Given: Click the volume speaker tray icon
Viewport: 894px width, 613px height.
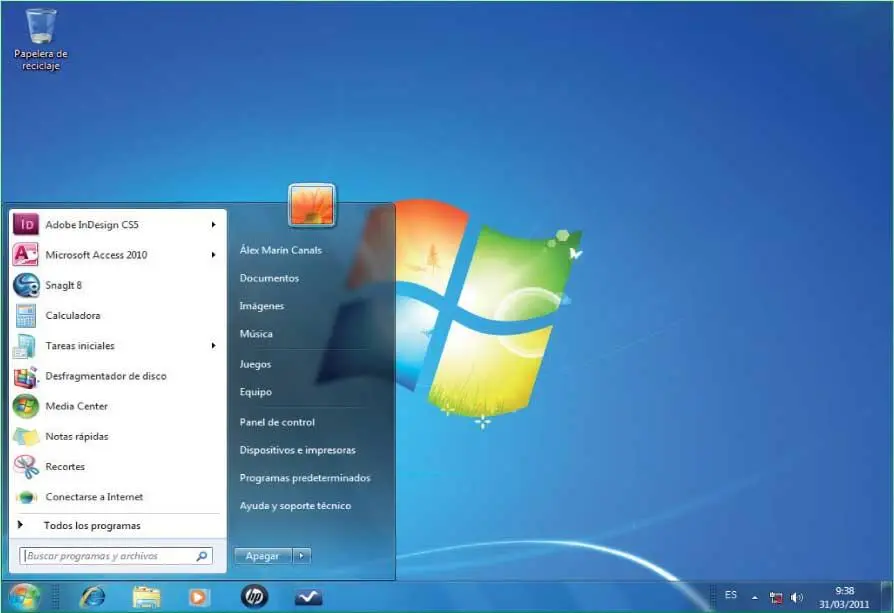Looking at the screenshot, I should coord(796,597).
